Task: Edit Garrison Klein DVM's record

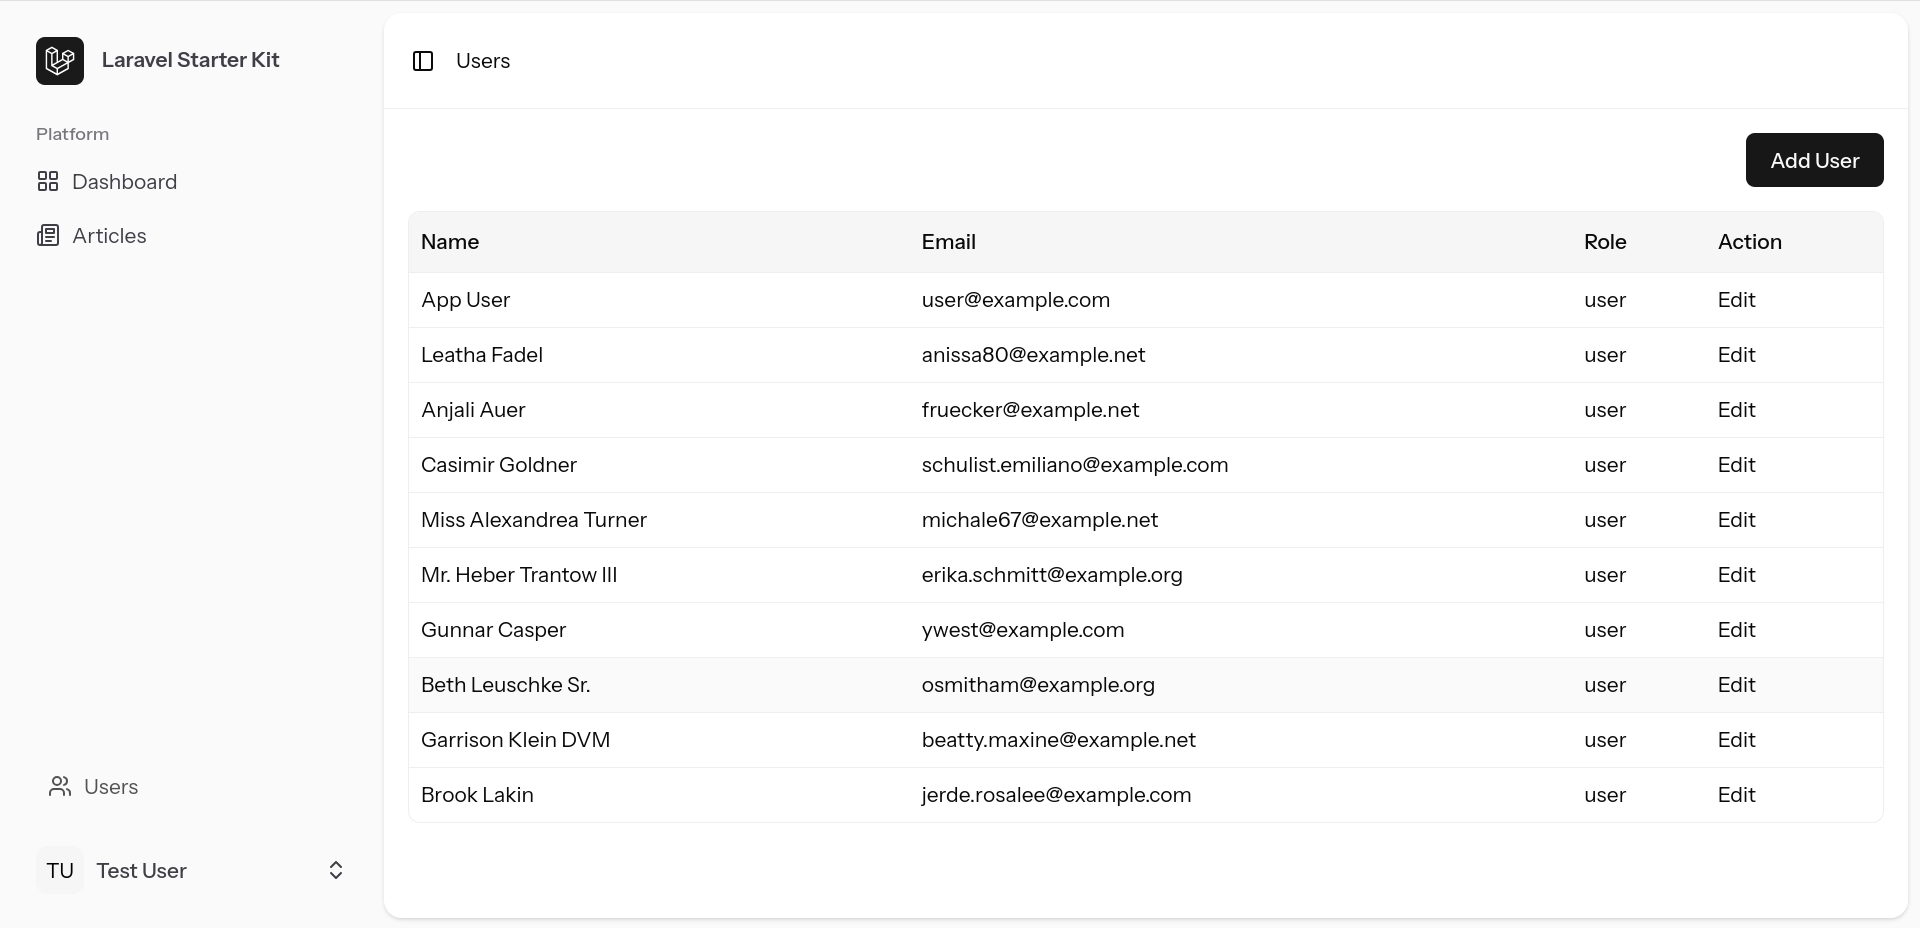Action: [x=1735, y=740]
